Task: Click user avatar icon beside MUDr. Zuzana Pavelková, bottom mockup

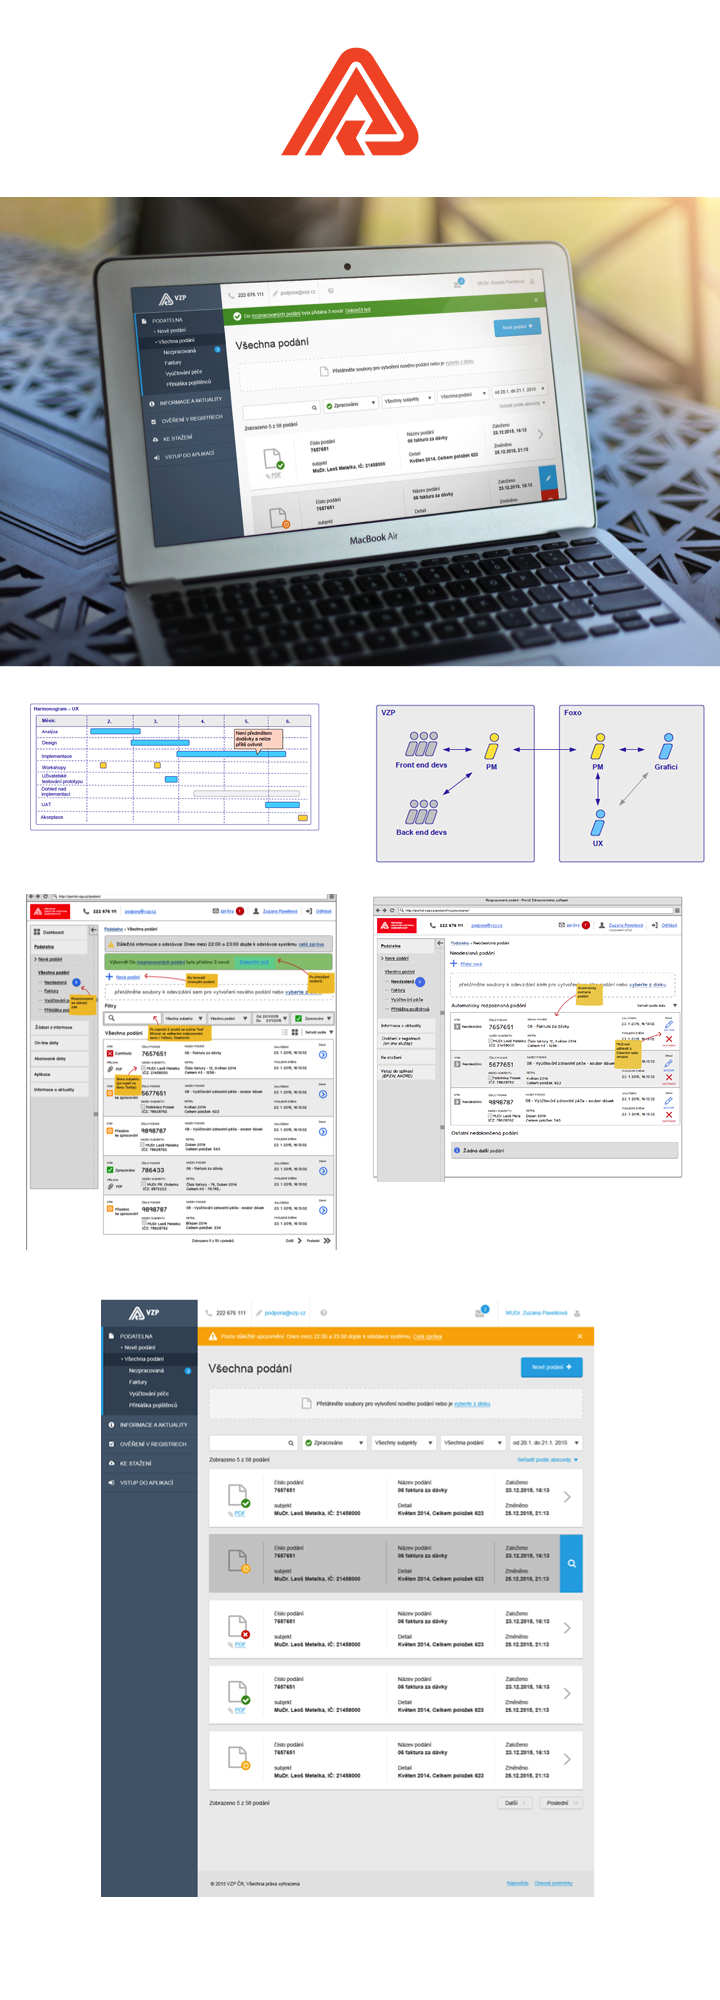Action: (577, 1313)
